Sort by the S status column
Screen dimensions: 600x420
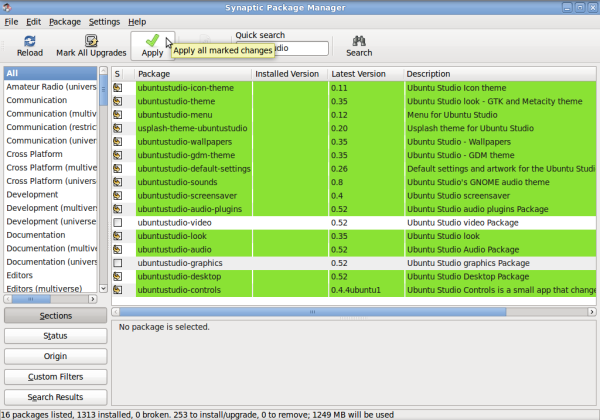117,74
